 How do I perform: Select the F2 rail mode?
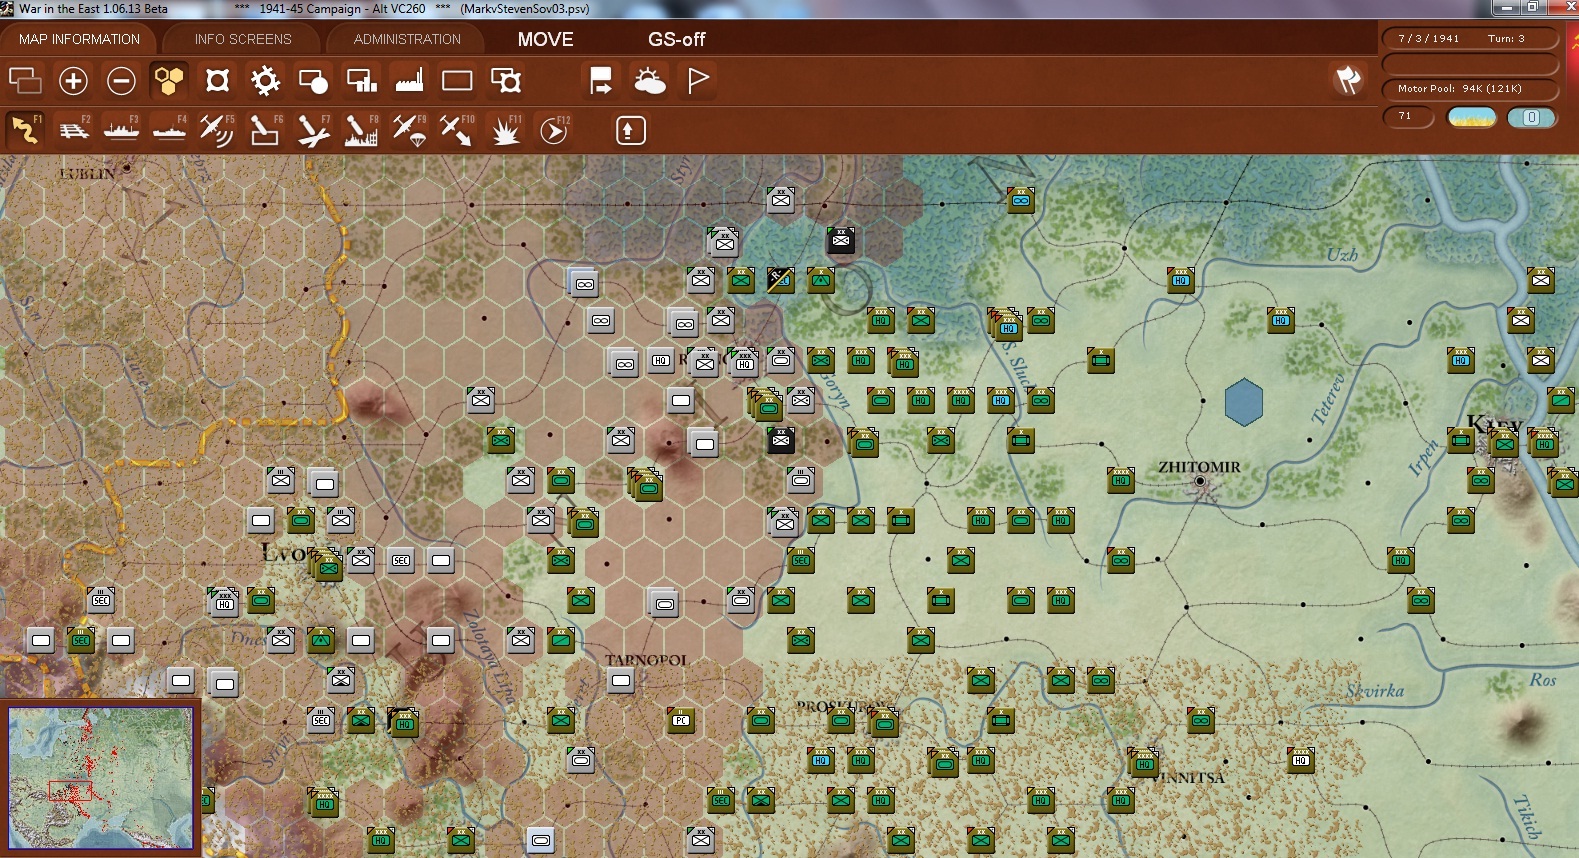coord(73,130)
